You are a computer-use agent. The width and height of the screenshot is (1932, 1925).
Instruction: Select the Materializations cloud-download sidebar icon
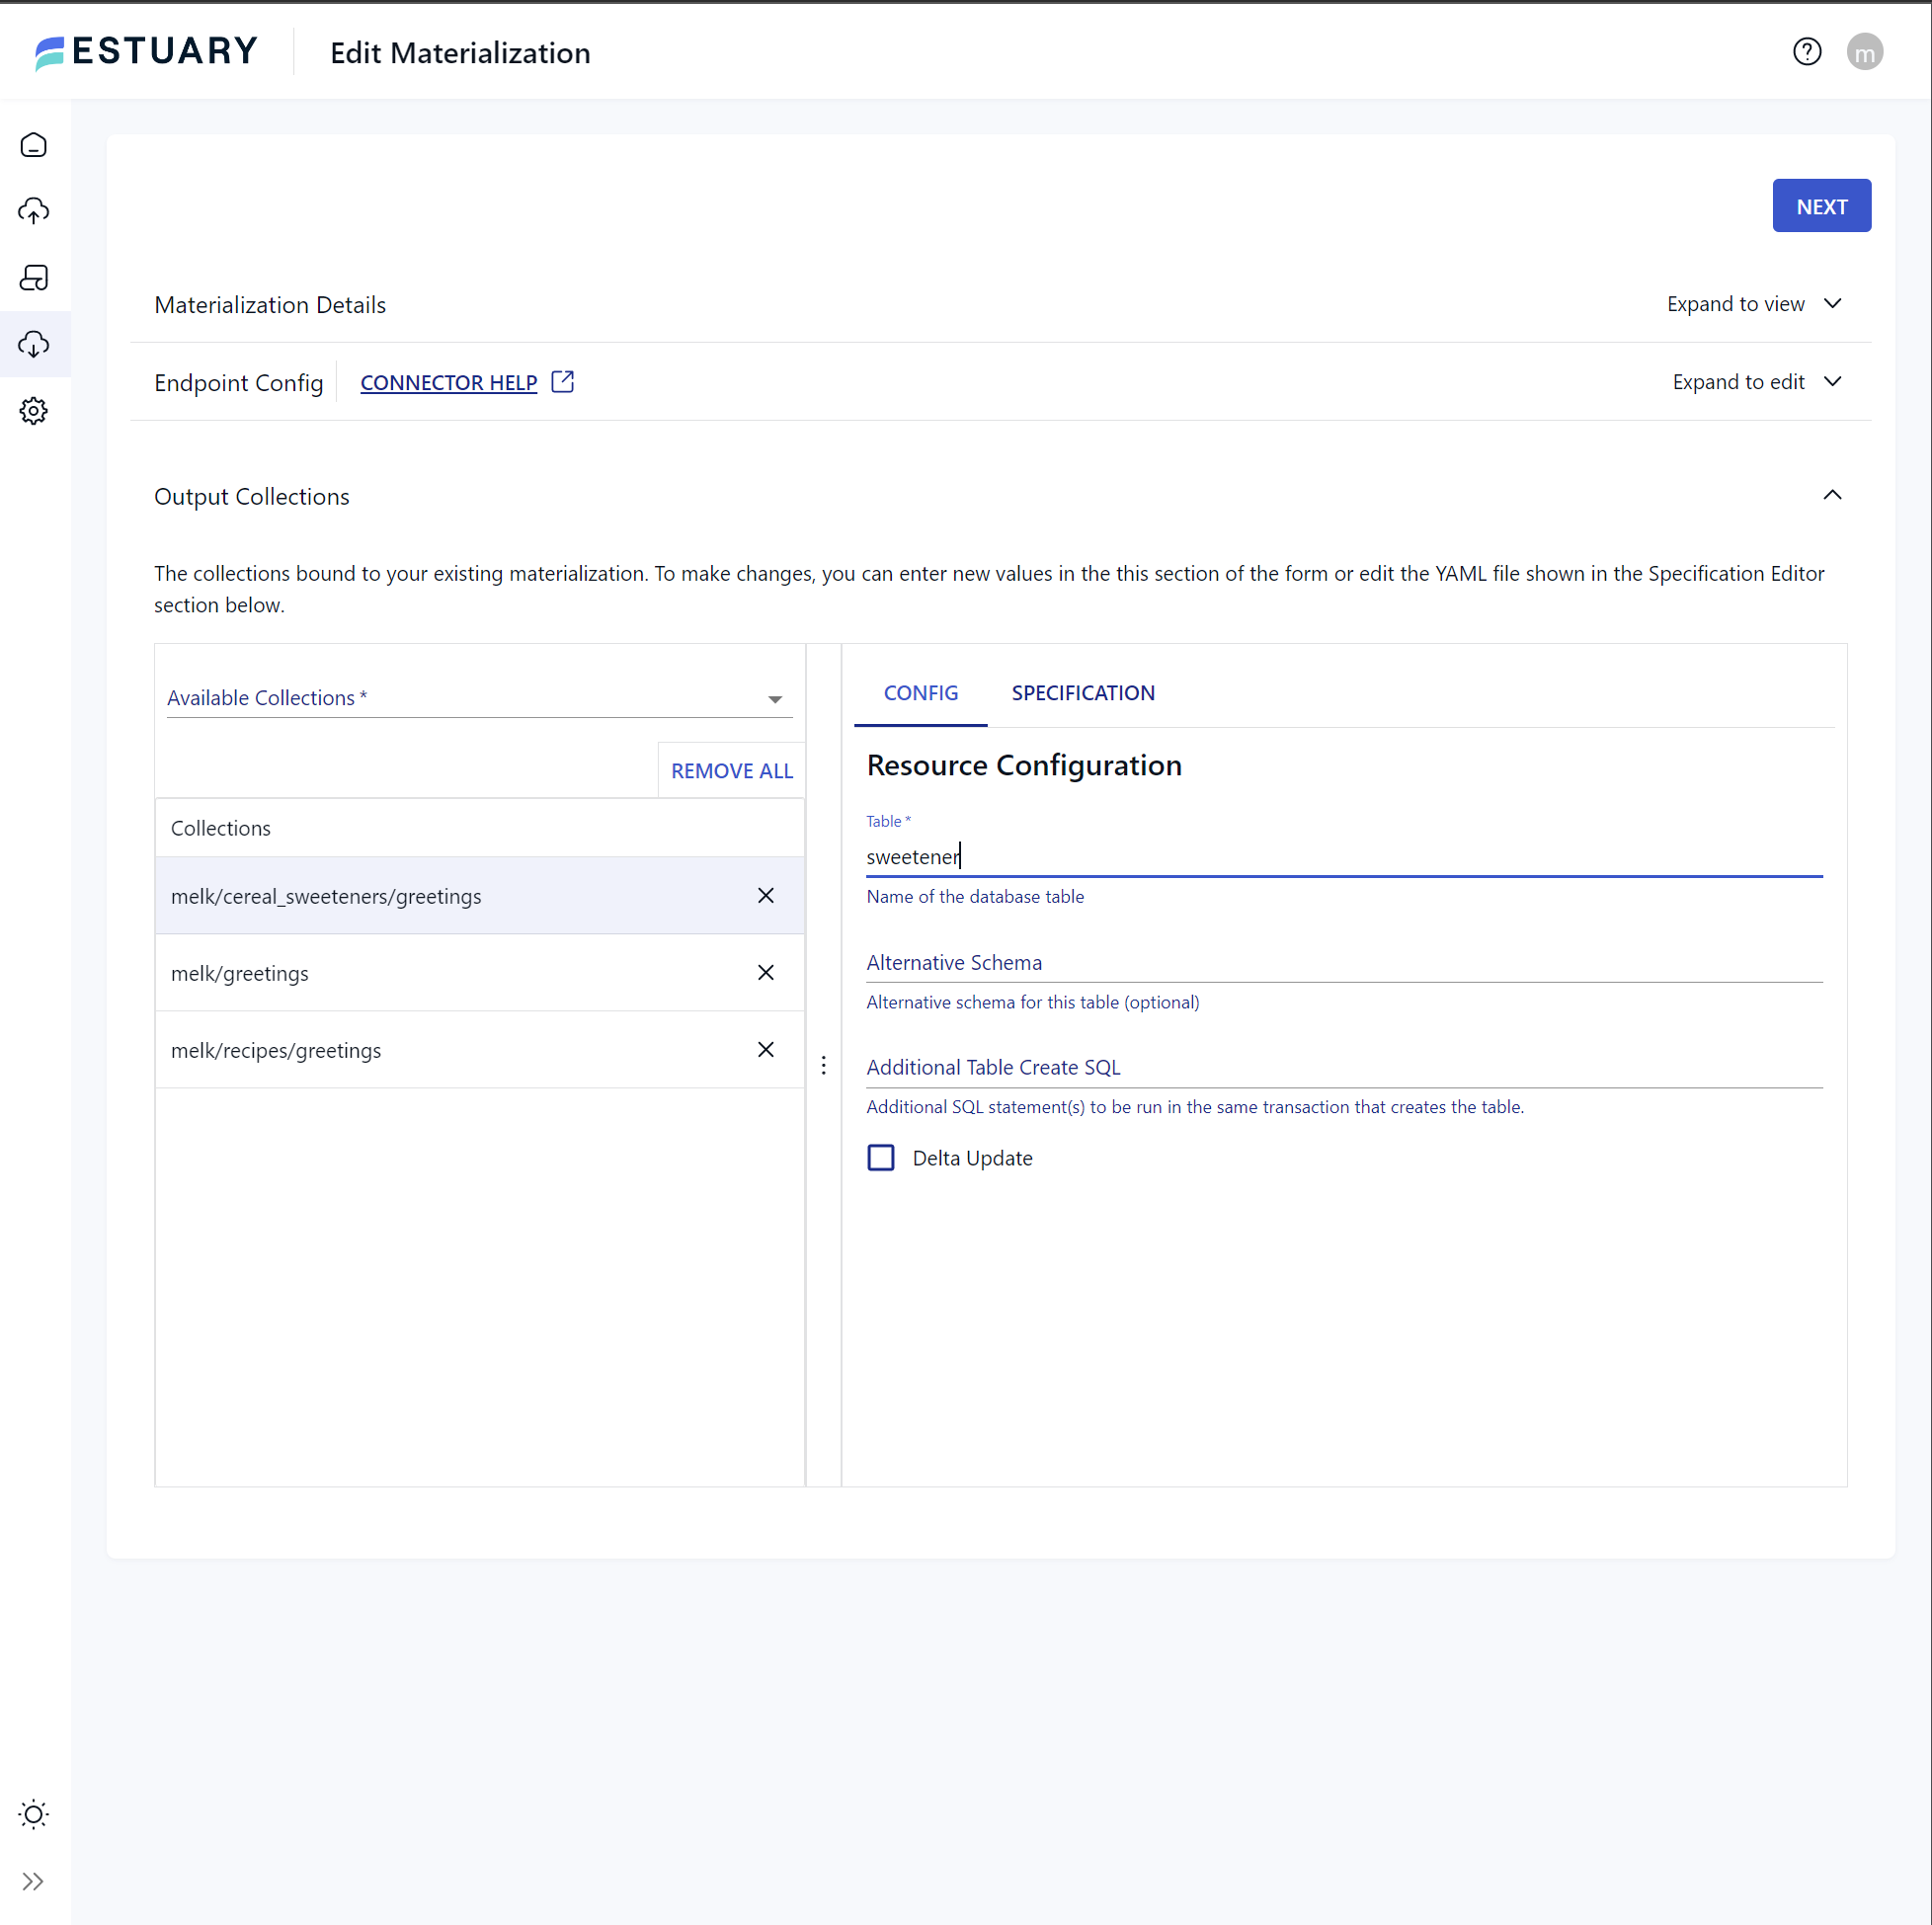click(33, 344)
